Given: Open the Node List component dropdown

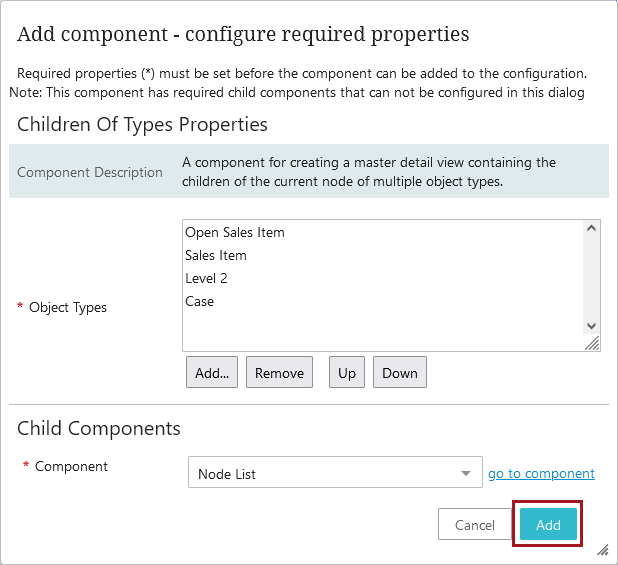Looking at the screenshot, I should (335, 472).
